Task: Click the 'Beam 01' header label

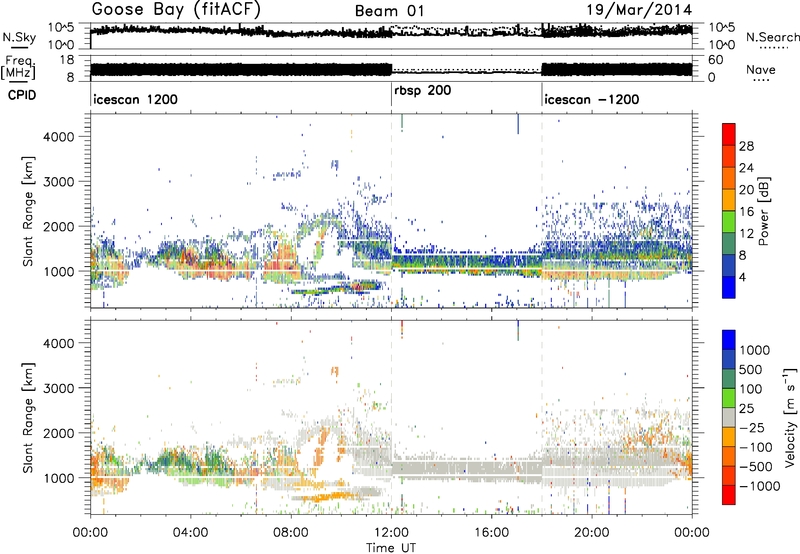Action: (x=389, y=11)
